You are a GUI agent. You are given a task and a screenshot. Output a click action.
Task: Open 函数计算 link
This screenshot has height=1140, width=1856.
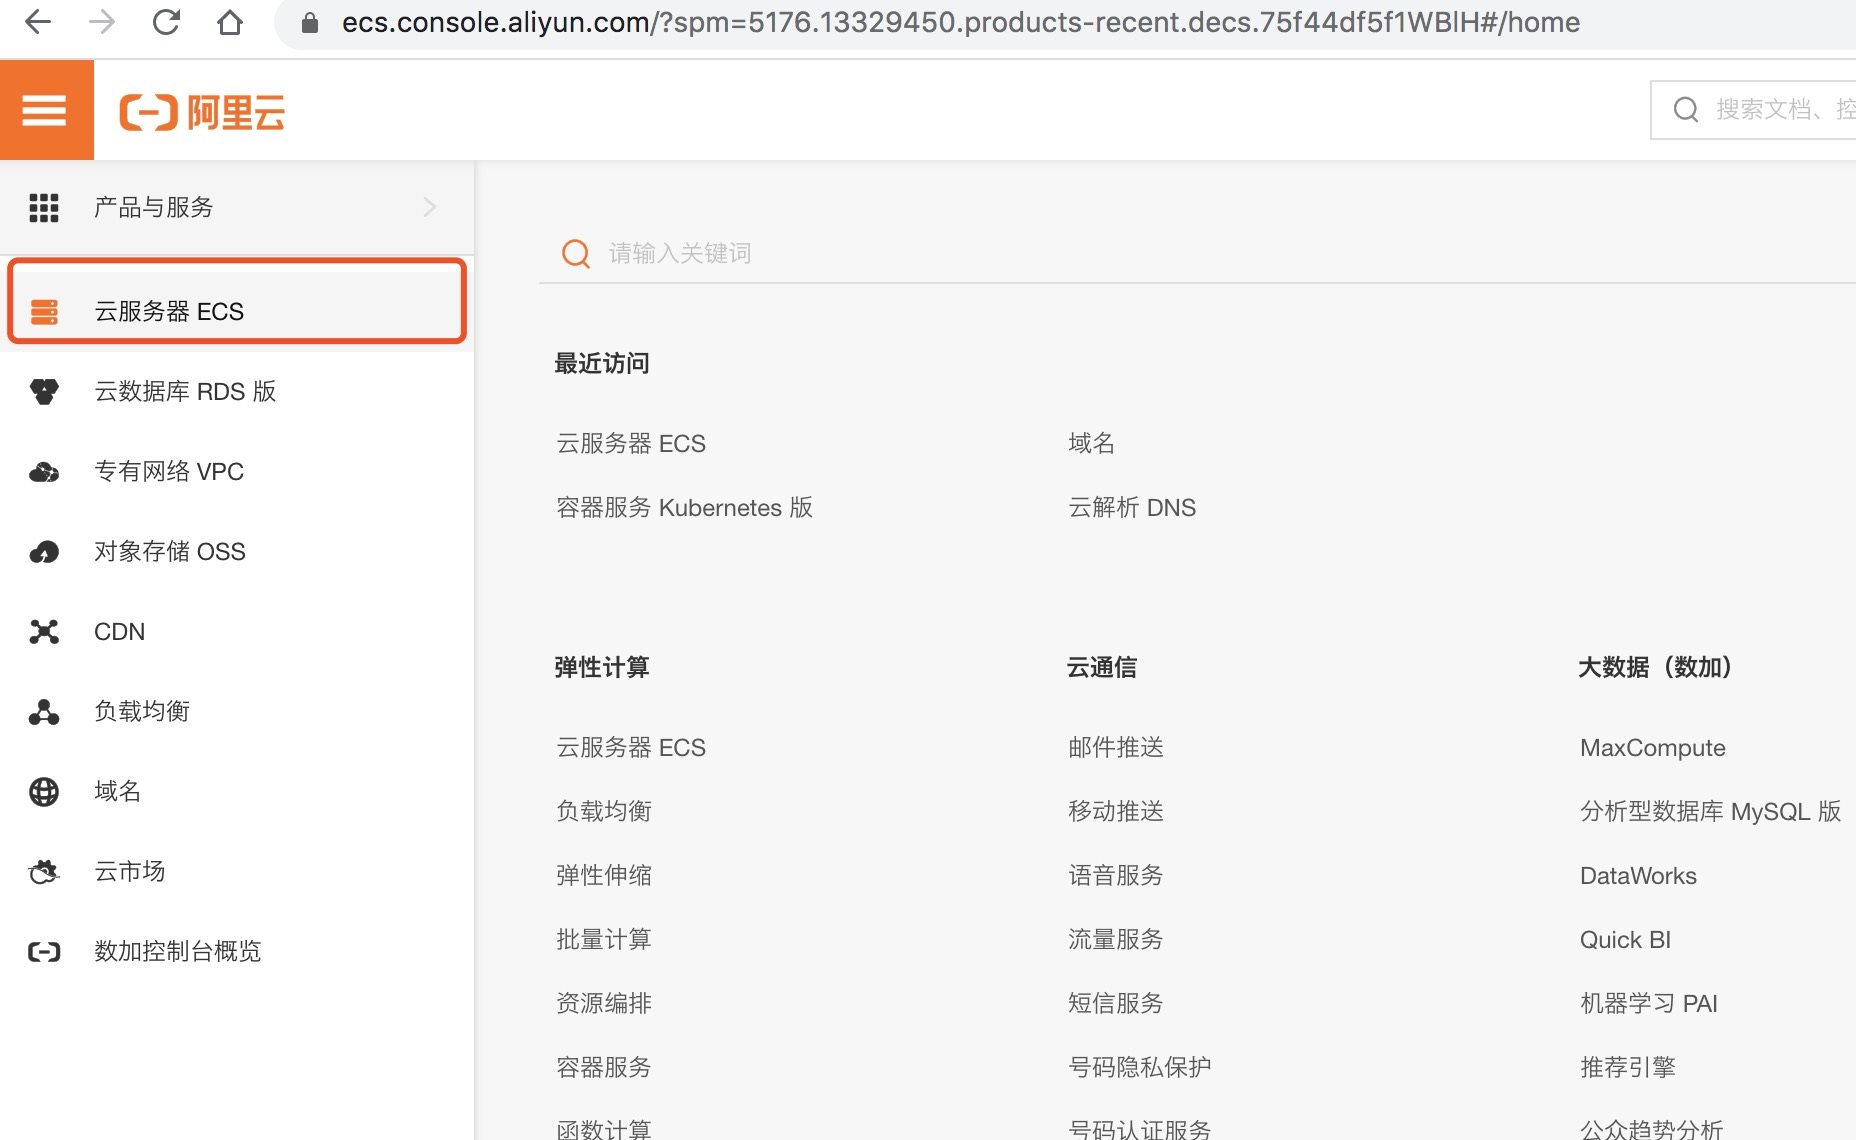coord(604,1129)
